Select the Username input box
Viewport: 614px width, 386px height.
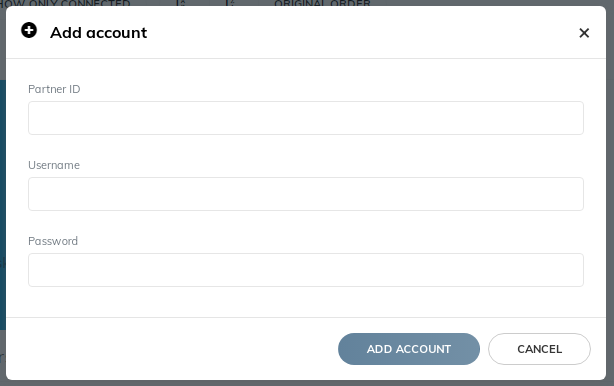(306, 194)
